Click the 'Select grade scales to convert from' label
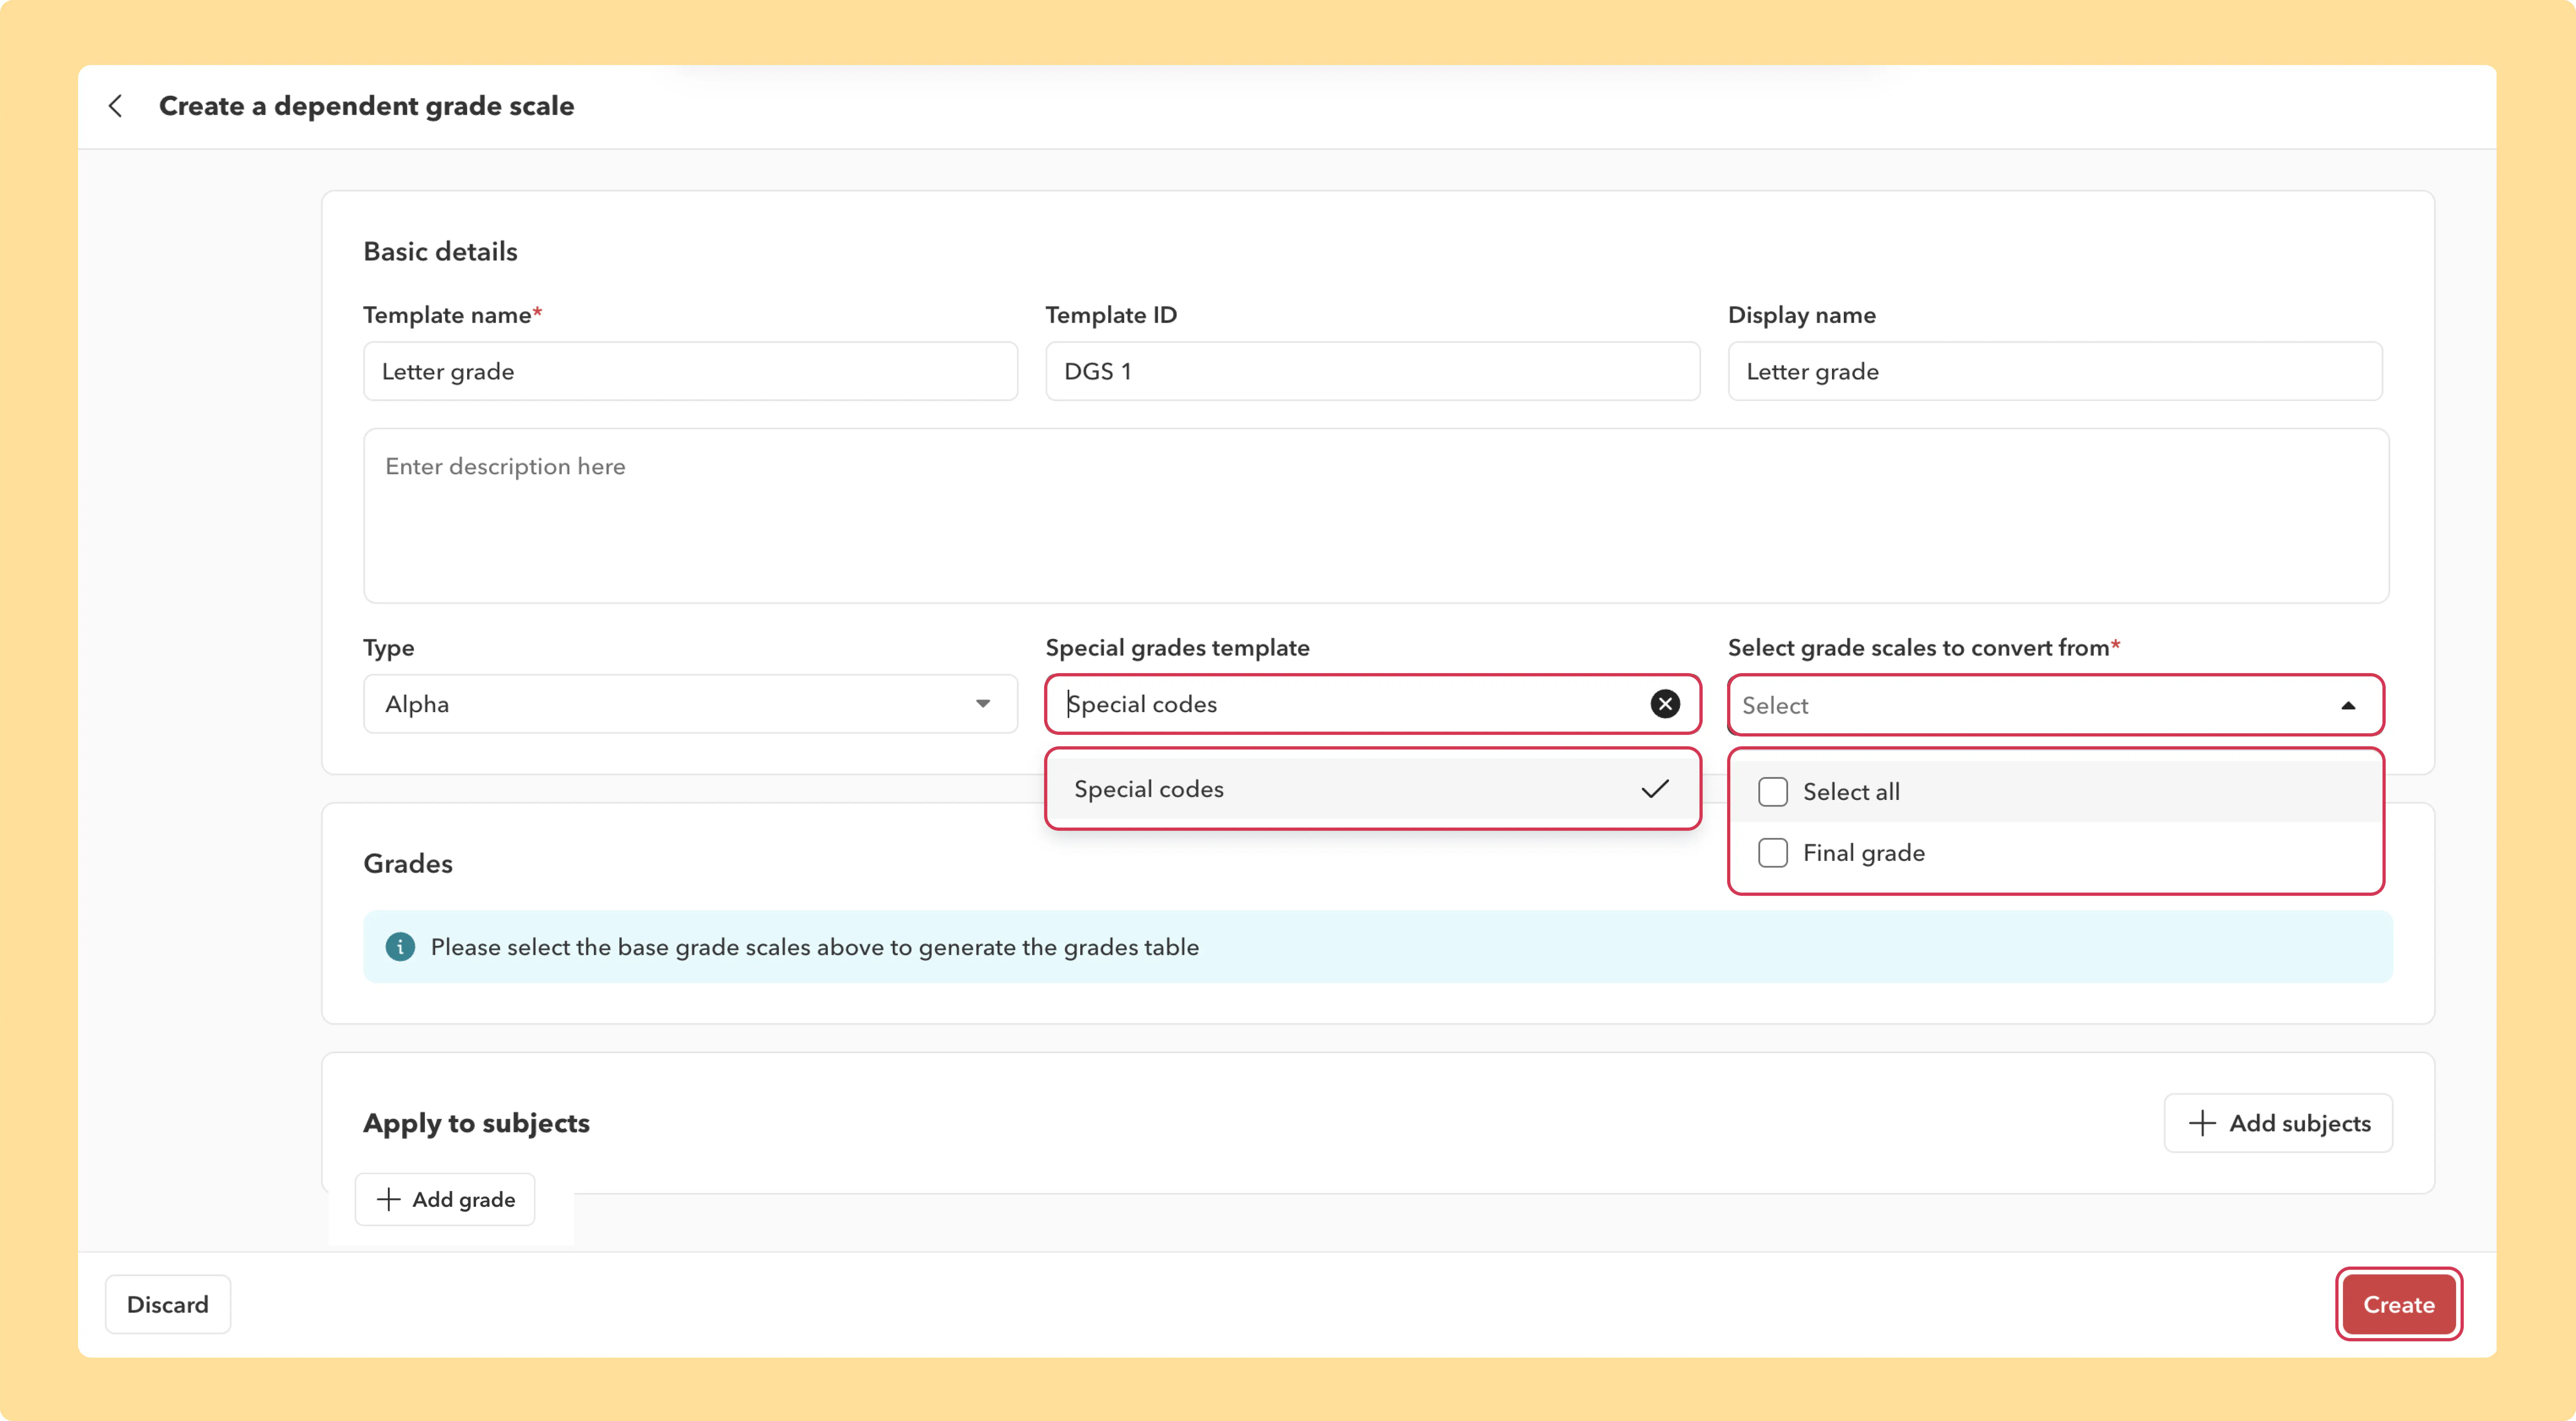Screen dimensions: 2576x1421 click(1924, 647)
